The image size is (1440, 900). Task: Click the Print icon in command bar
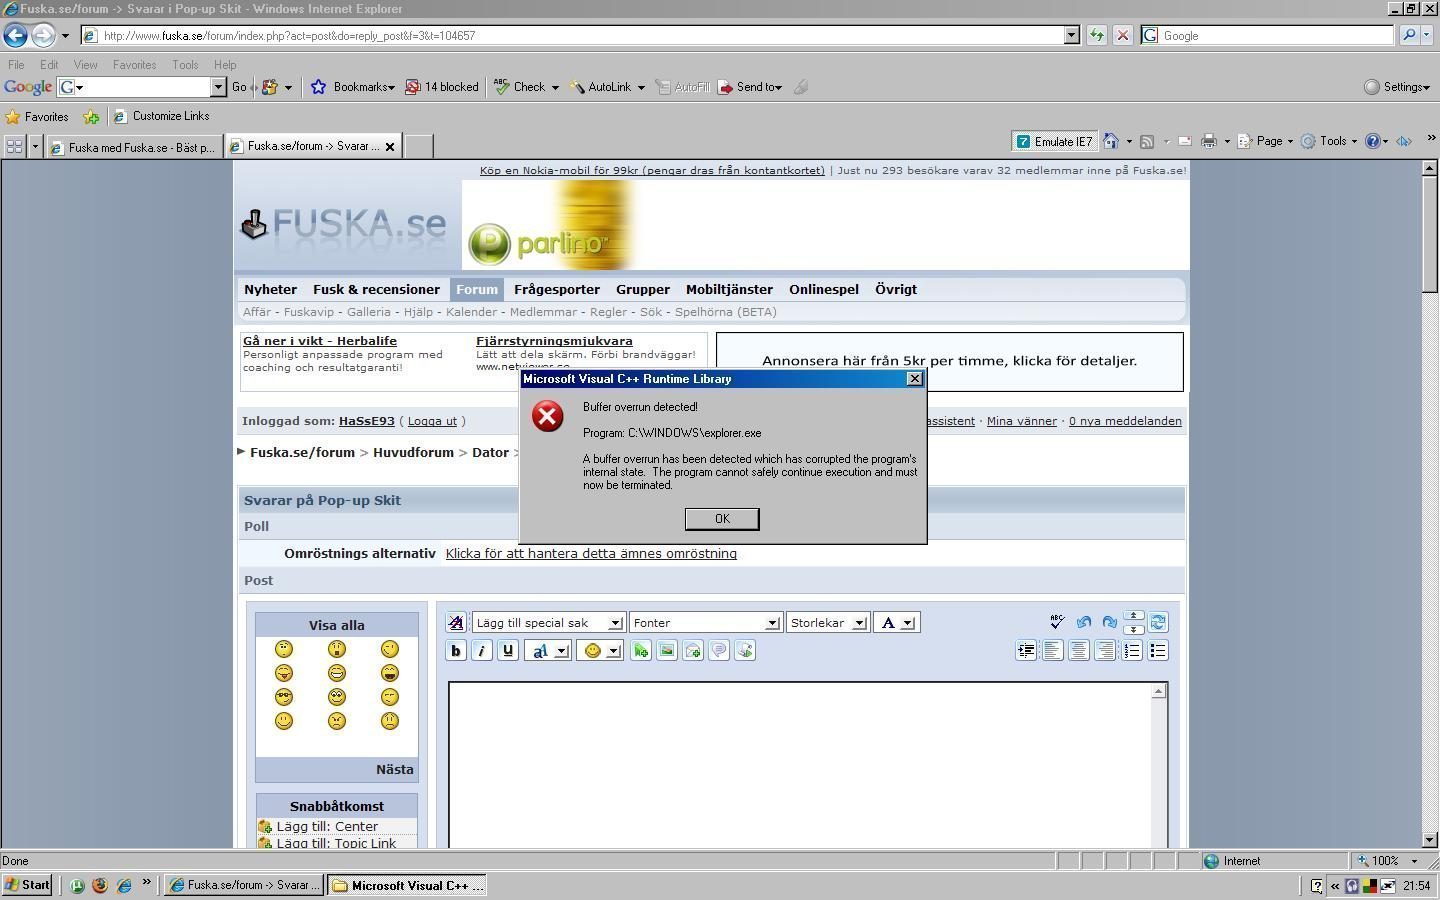pos(1209,141)
